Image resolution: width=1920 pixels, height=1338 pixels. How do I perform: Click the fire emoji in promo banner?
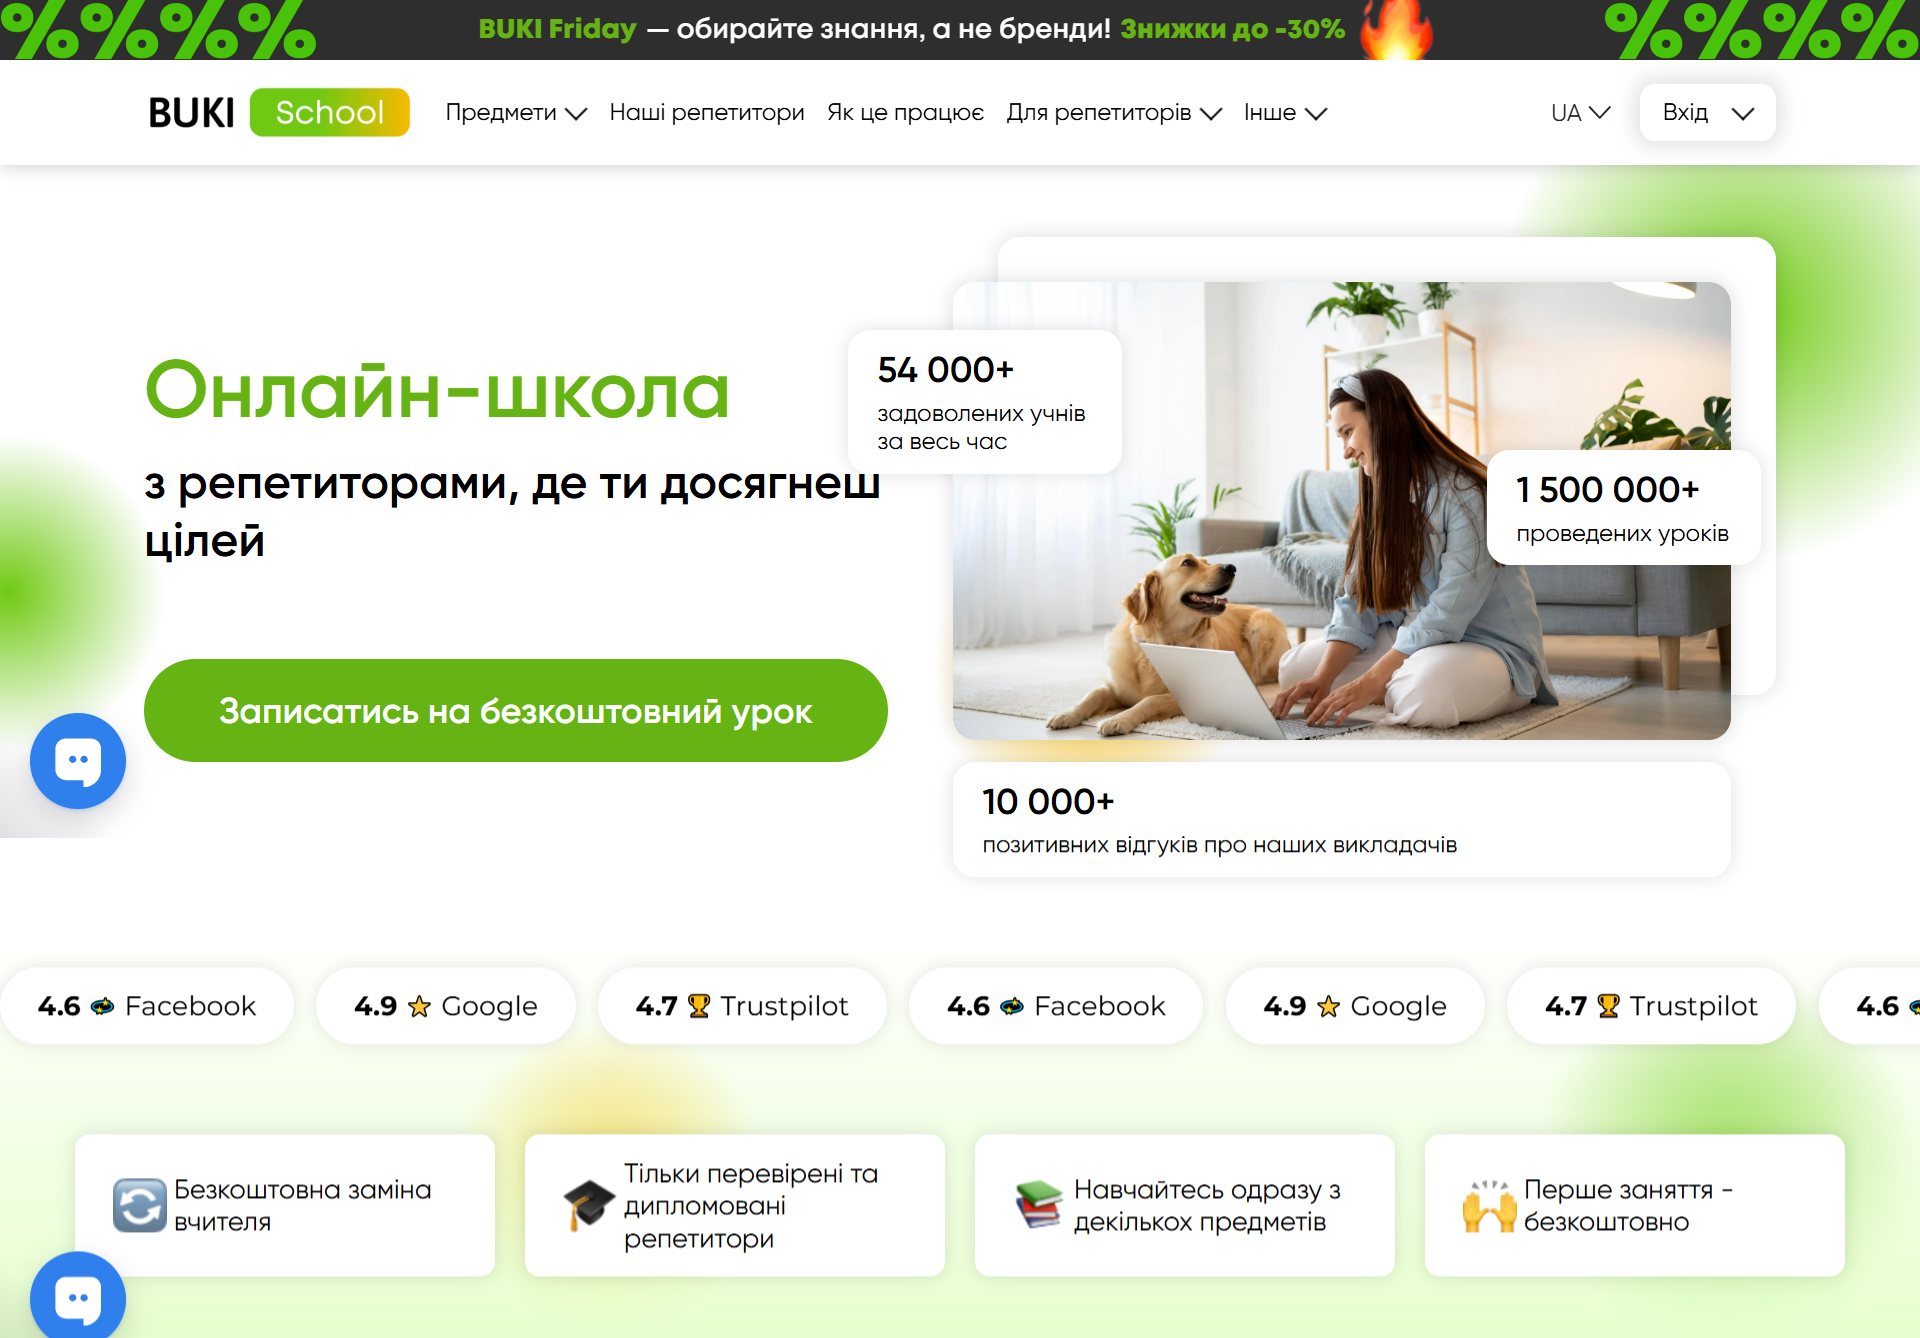[x=1396, y=29]
